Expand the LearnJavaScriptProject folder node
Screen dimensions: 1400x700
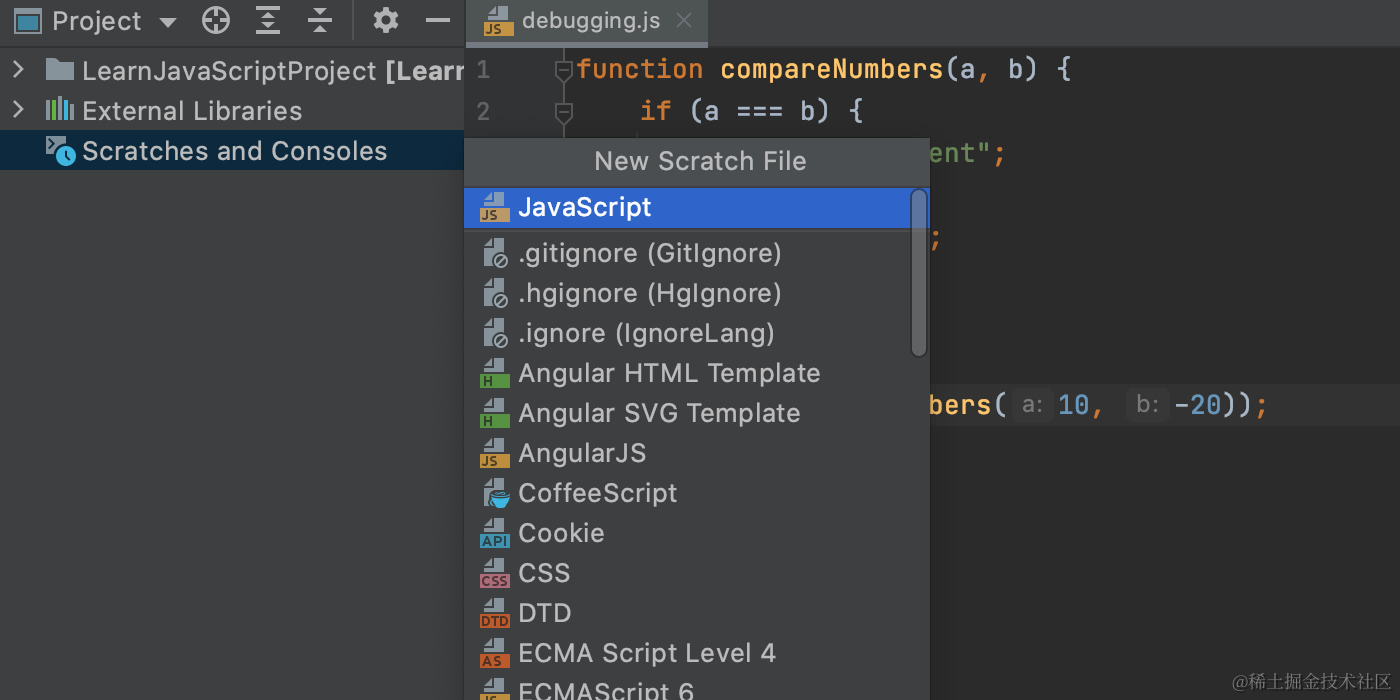pos(18,70)
